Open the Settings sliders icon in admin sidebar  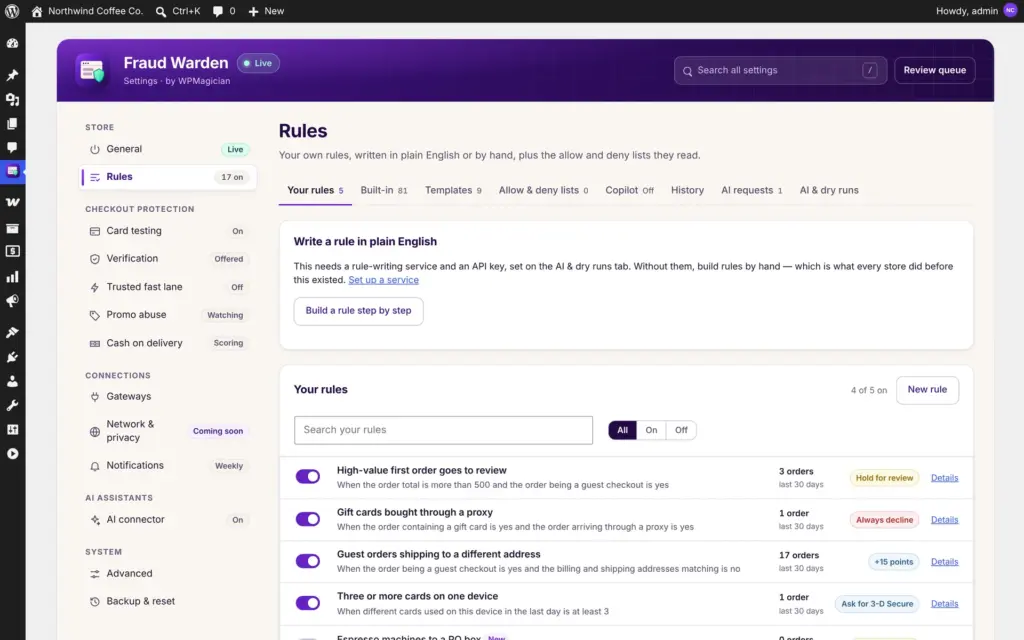pos(12,430)
